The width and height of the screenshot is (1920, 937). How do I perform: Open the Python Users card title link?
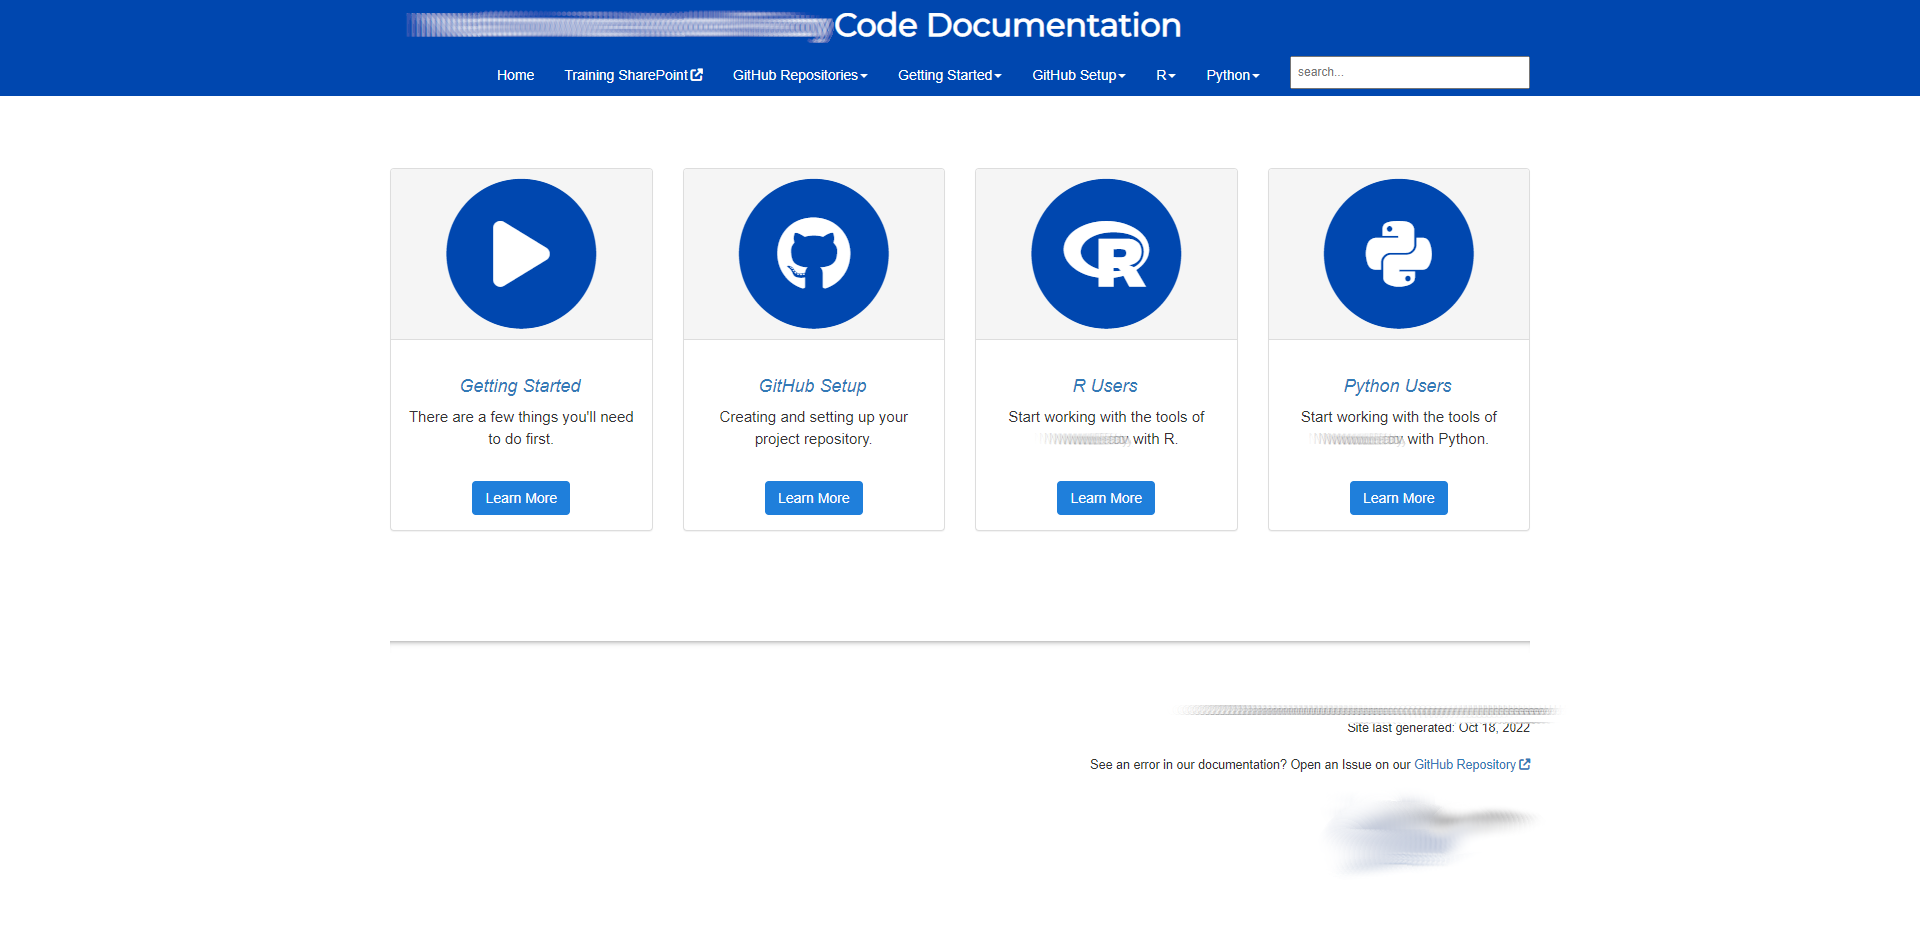click(1398, 386)
